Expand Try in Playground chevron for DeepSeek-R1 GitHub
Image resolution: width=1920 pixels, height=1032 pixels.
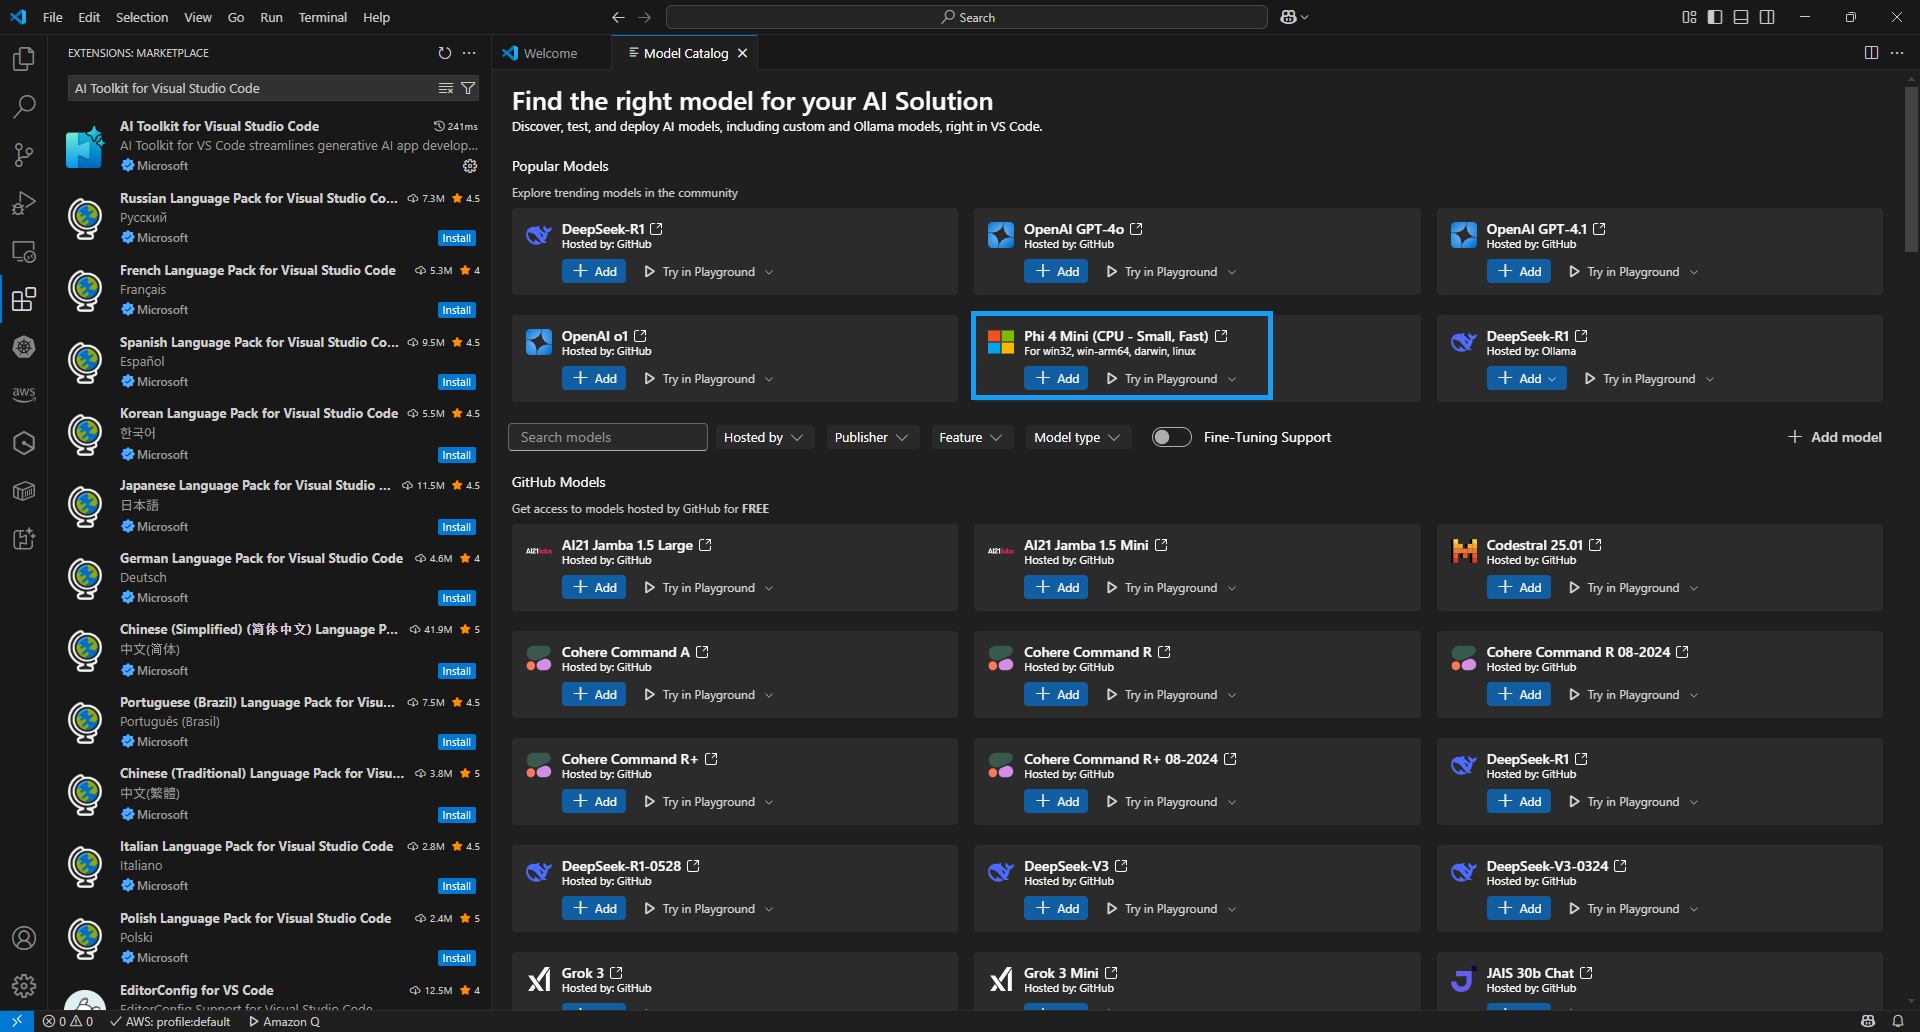(x=769, y=272)
